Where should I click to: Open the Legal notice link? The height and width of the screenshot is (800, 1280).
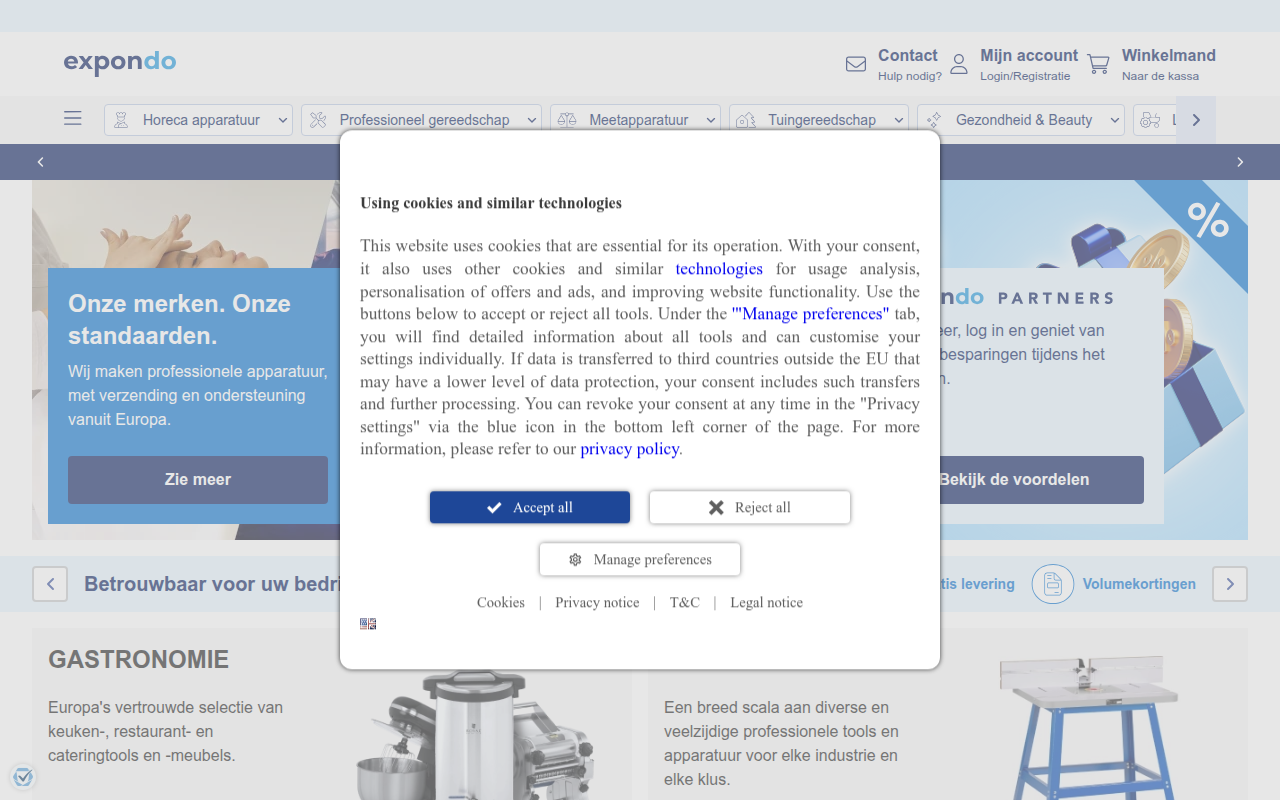tap(766, 602)
